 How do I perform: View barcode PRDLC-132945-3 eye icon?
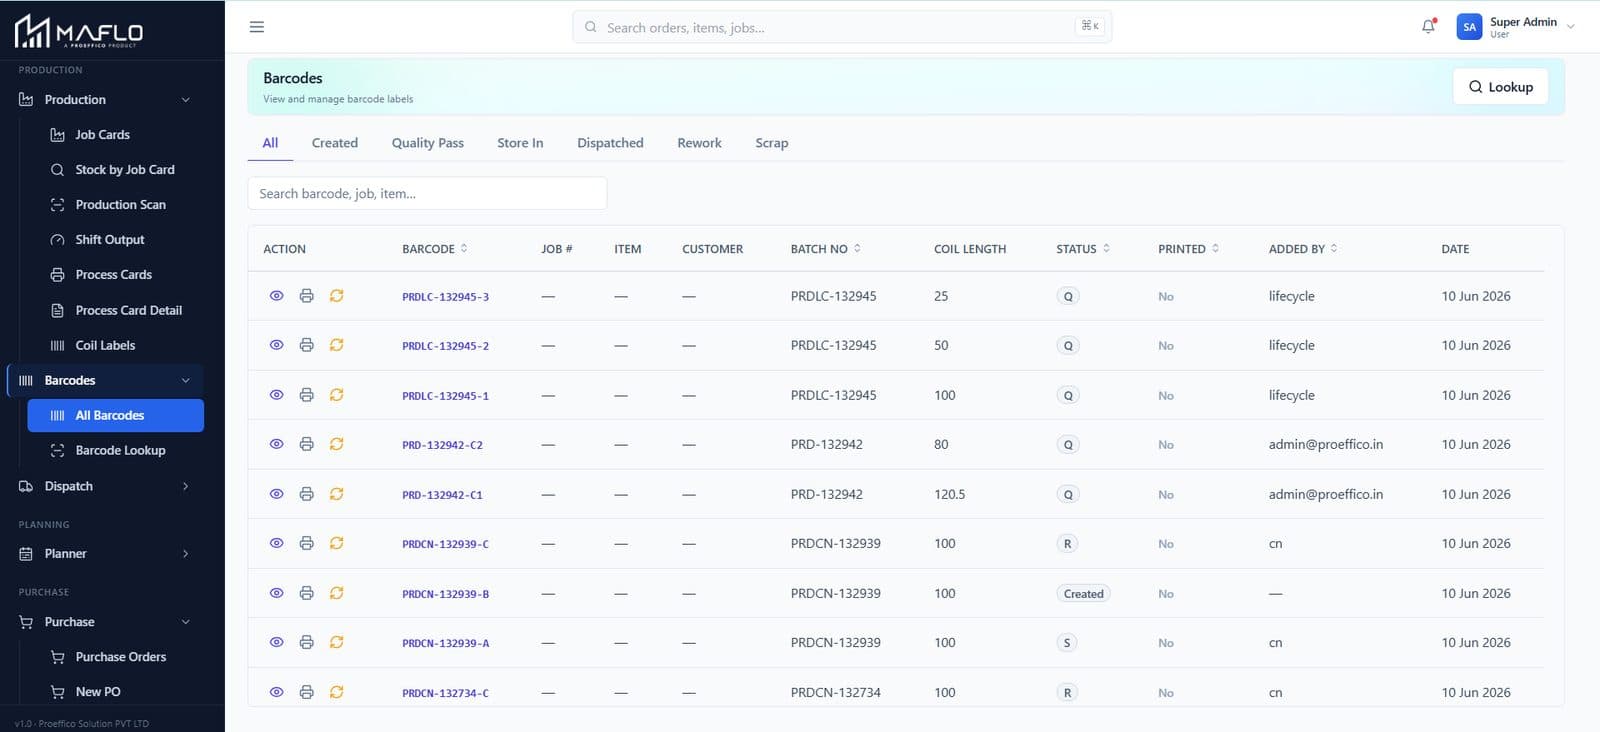pos(277,296)
